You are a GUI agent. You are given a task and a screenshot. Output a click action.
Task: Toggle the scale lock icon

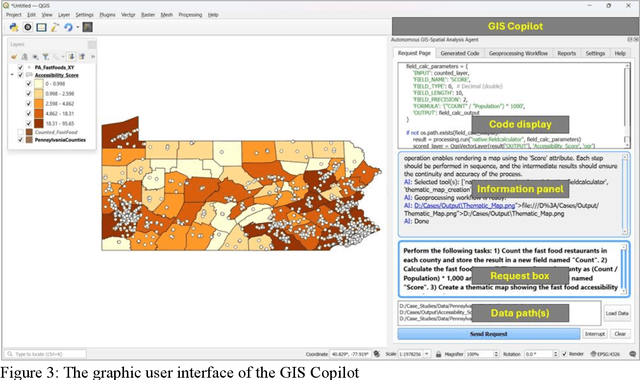[438, 354]
